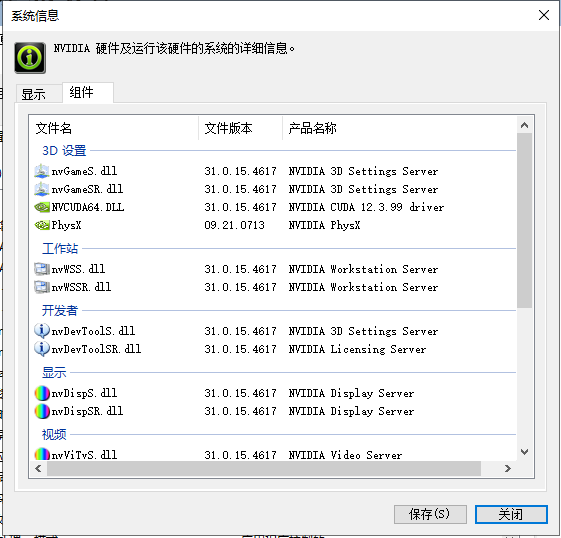This screenshot has width=561, height=538.
Task: Sort by 产品名称 column header
Action: 400,128
